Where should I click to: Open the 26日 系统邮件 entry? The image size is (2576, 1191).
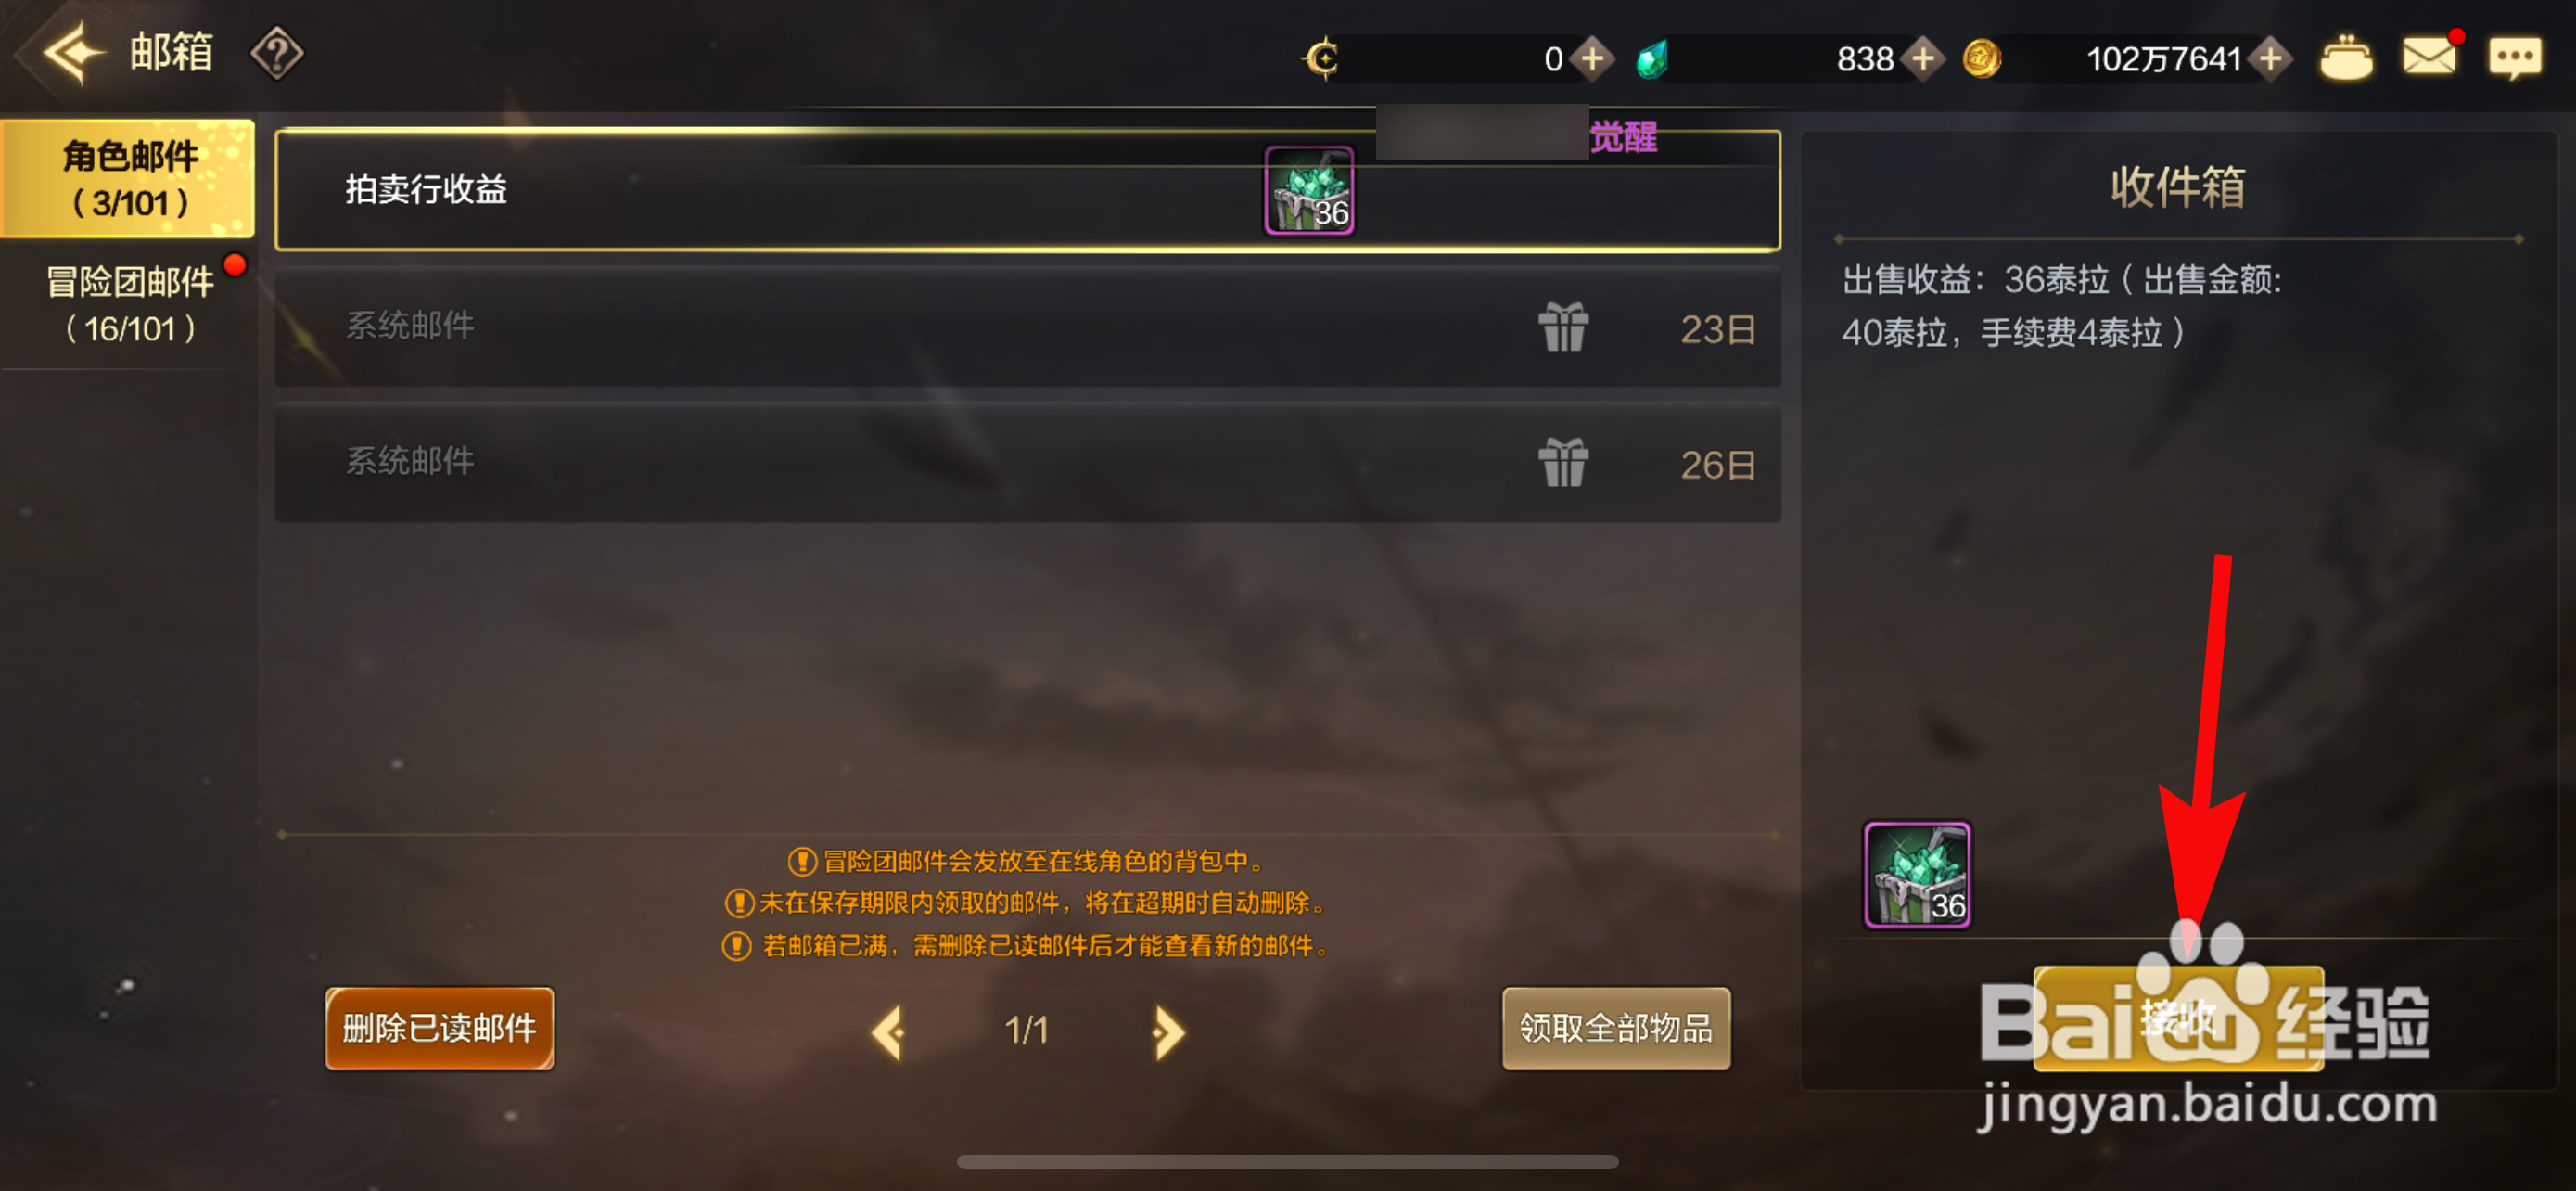click(1027, 462)
